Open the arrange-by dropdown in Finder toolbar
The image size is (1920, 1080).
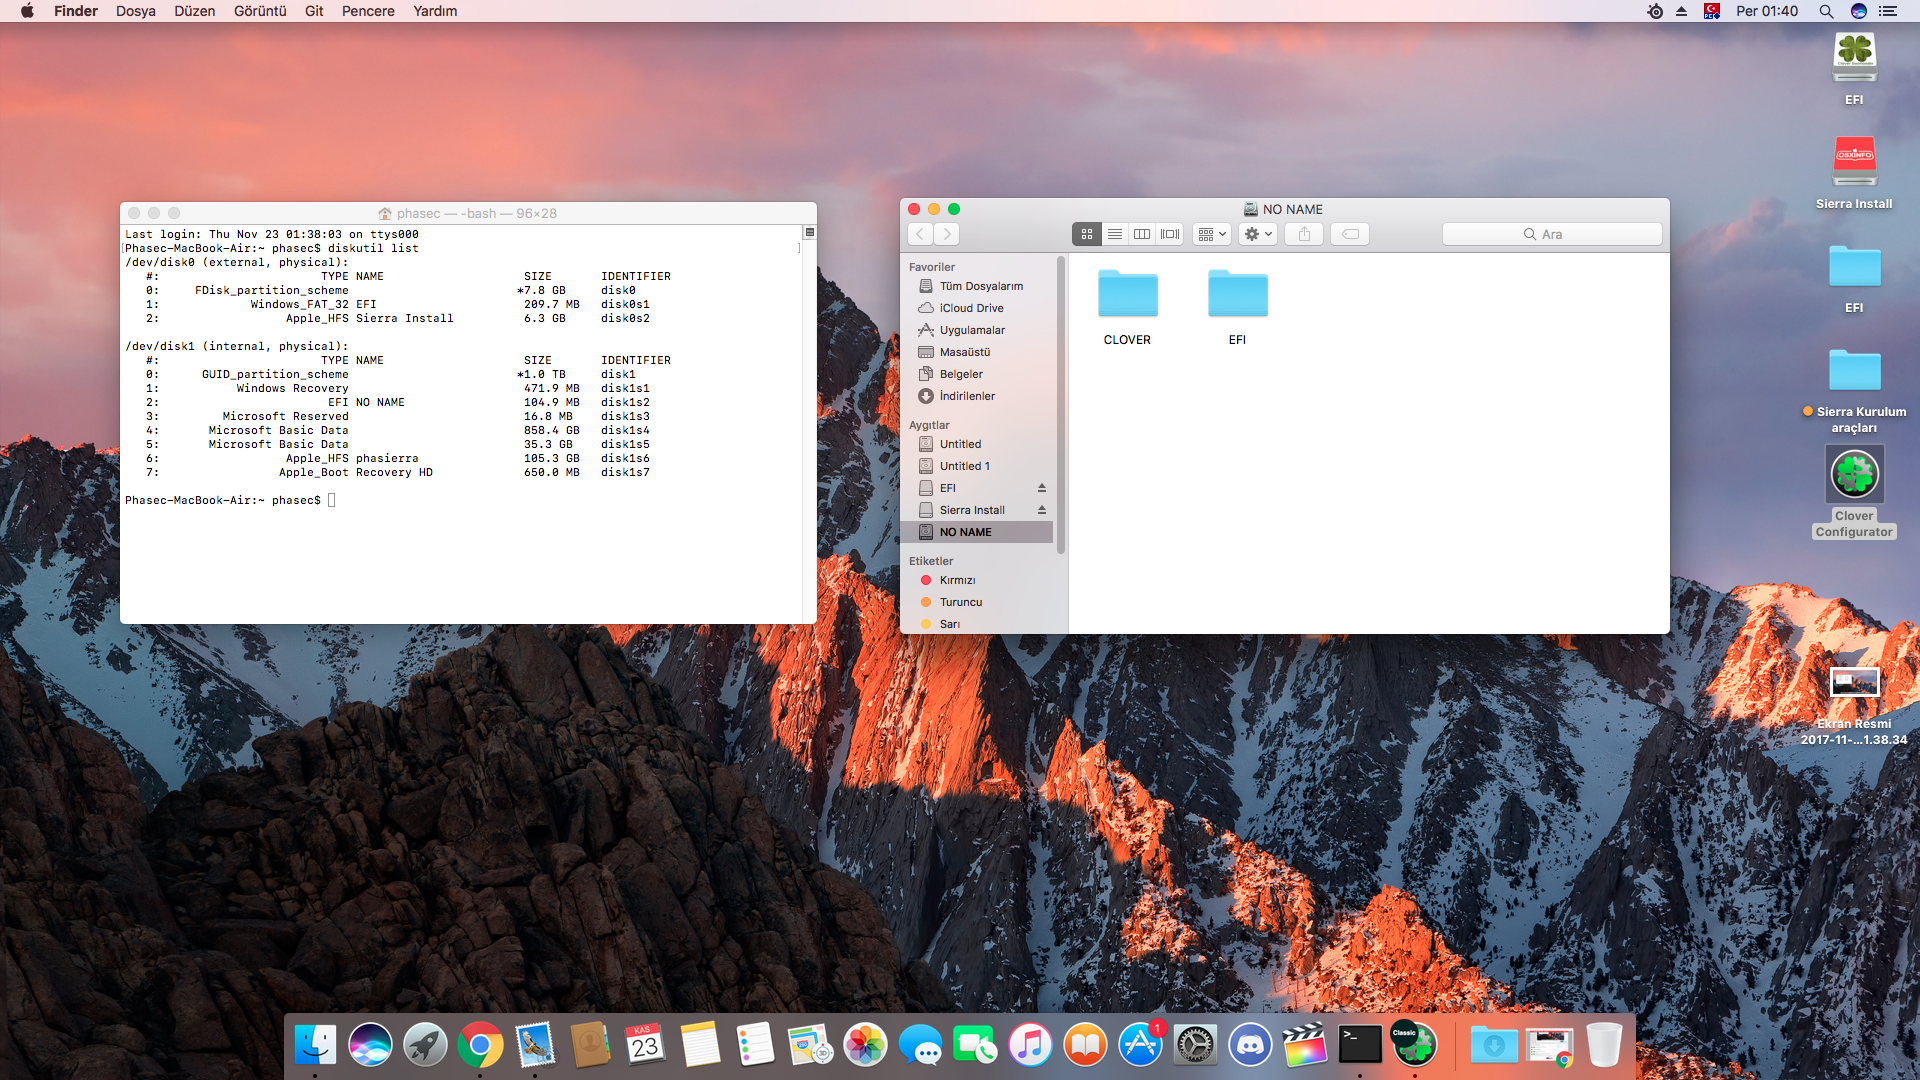(1210, 233)
